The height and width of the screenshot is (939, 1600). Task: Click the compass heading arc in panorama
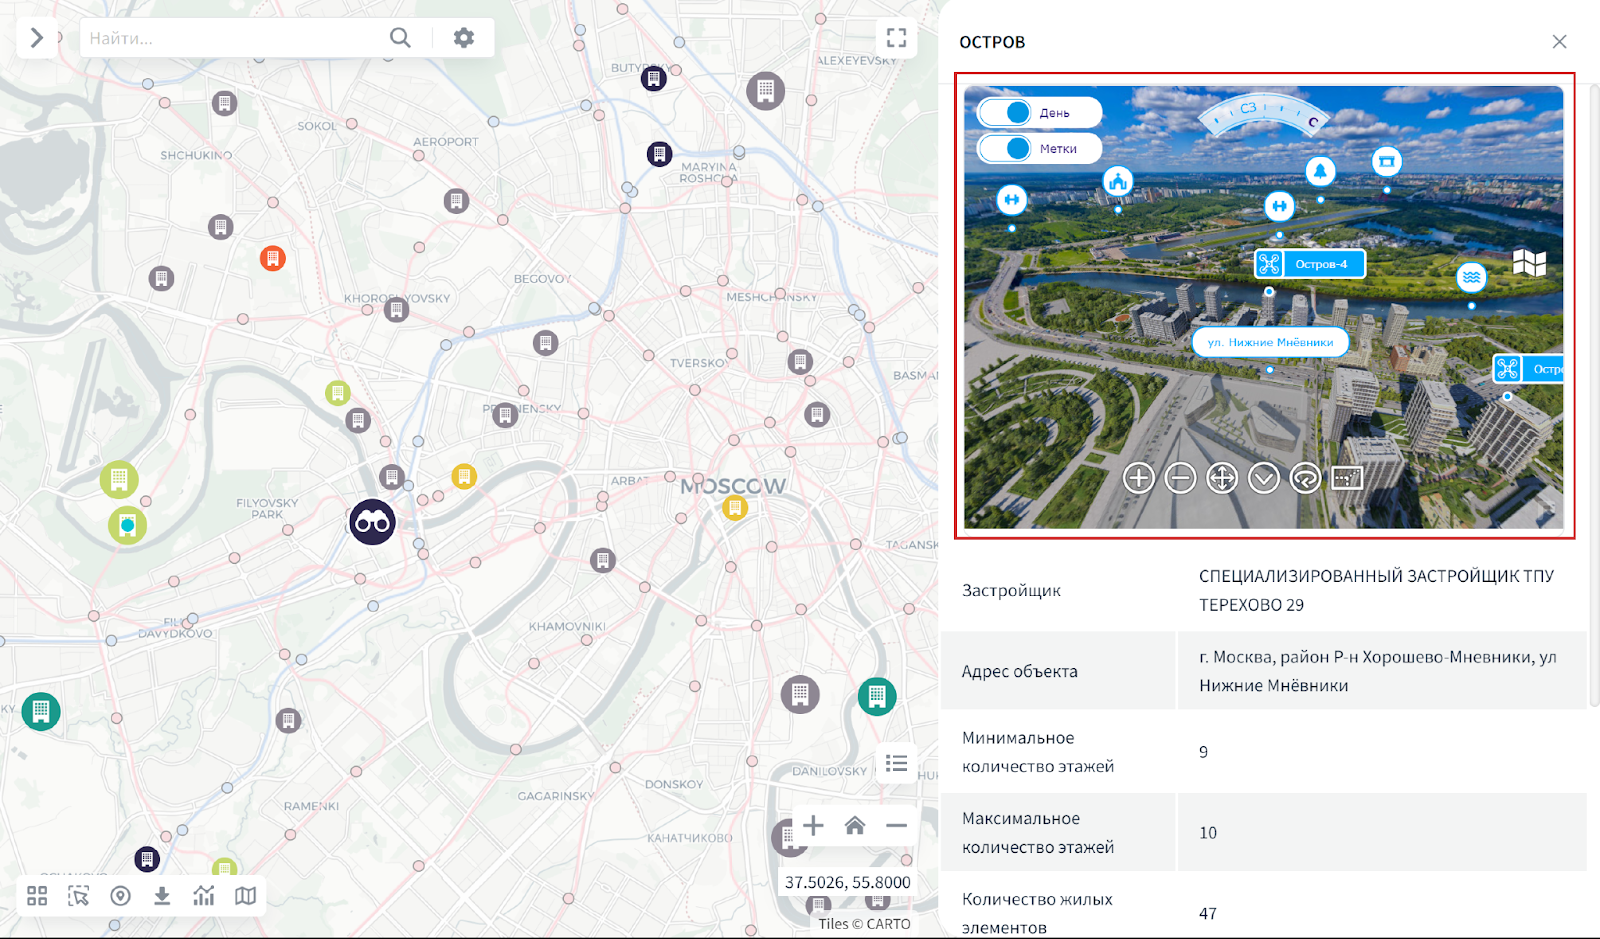pyautogui.click(x=1265, y=114)
